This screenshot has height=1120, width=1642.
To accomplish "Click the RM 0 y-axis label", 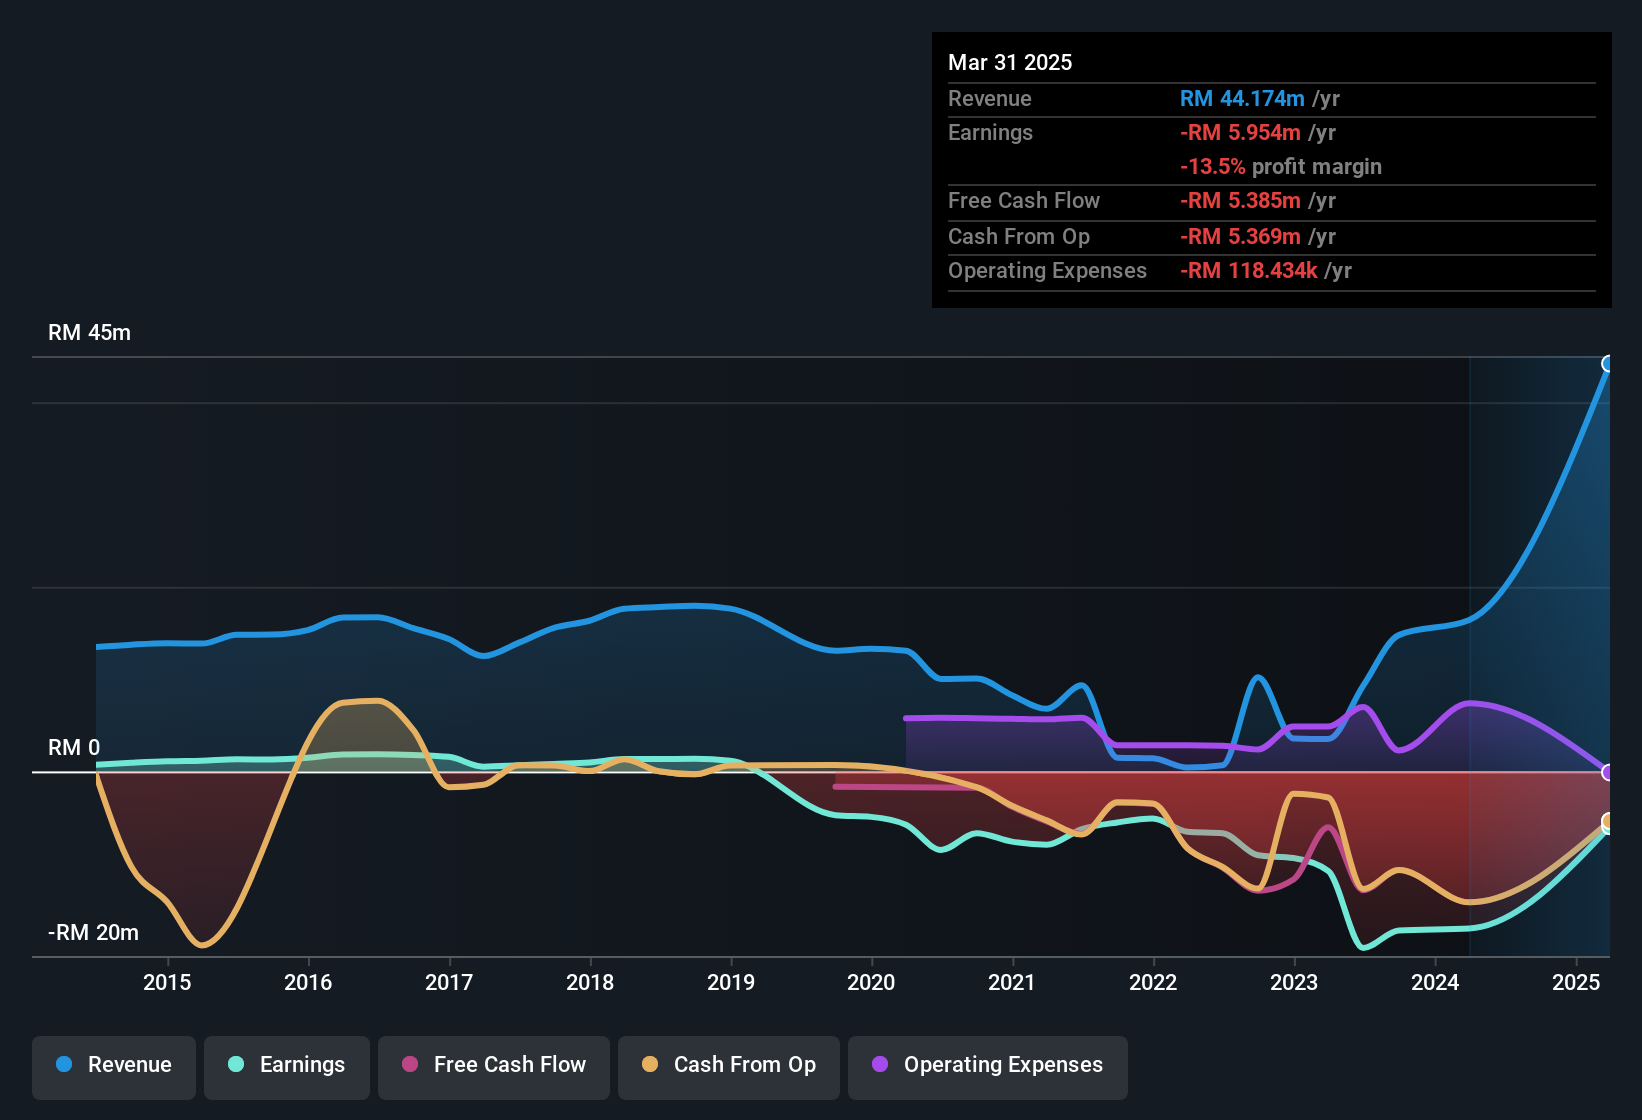I will 74,747.
